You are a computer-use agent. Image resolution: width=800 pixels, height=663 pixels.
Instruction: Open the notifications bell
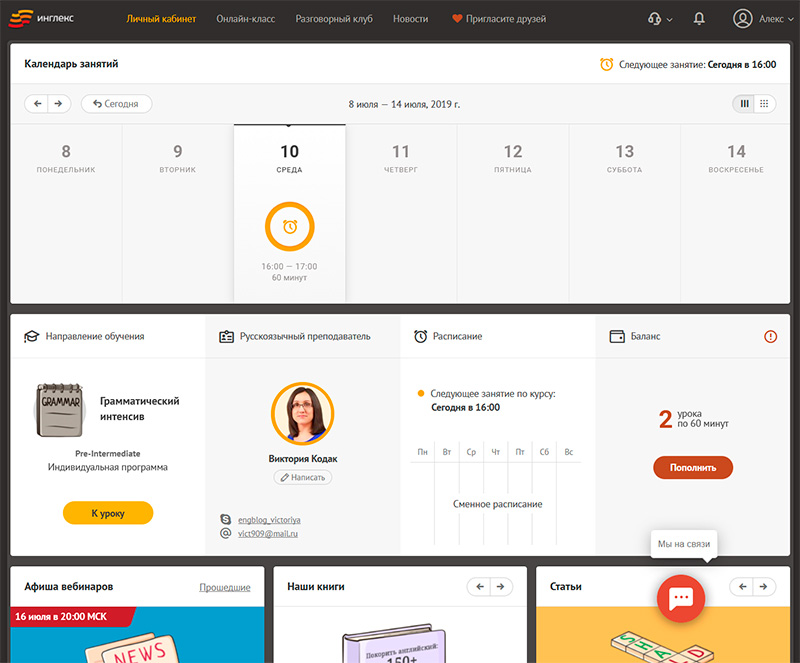[x=699, y=18]
